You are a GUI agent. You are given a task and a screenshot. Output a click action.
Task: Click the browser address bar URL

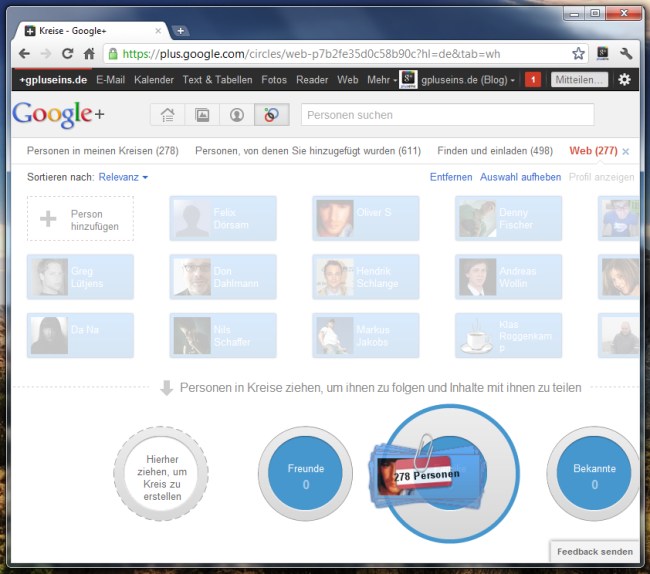[311, 54]
